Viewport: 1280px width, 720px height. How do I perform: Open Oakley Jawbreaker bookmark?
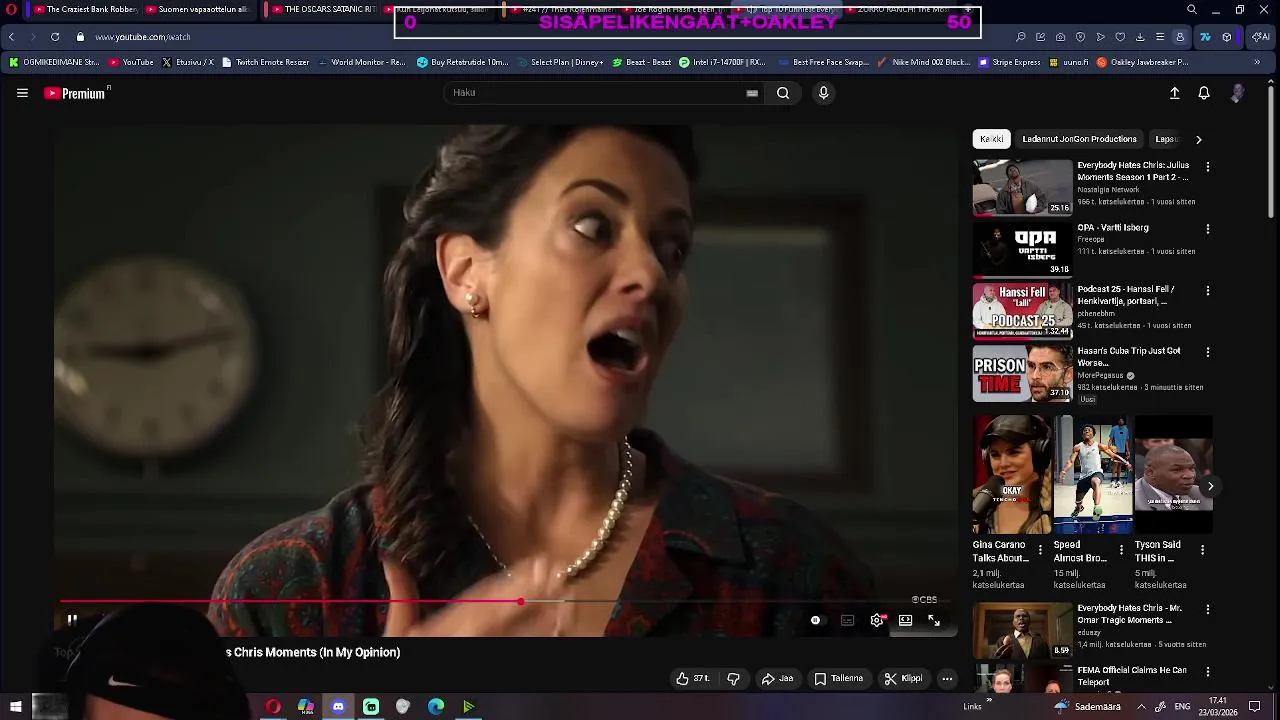pyautogui.click(x=1142, y=62)
